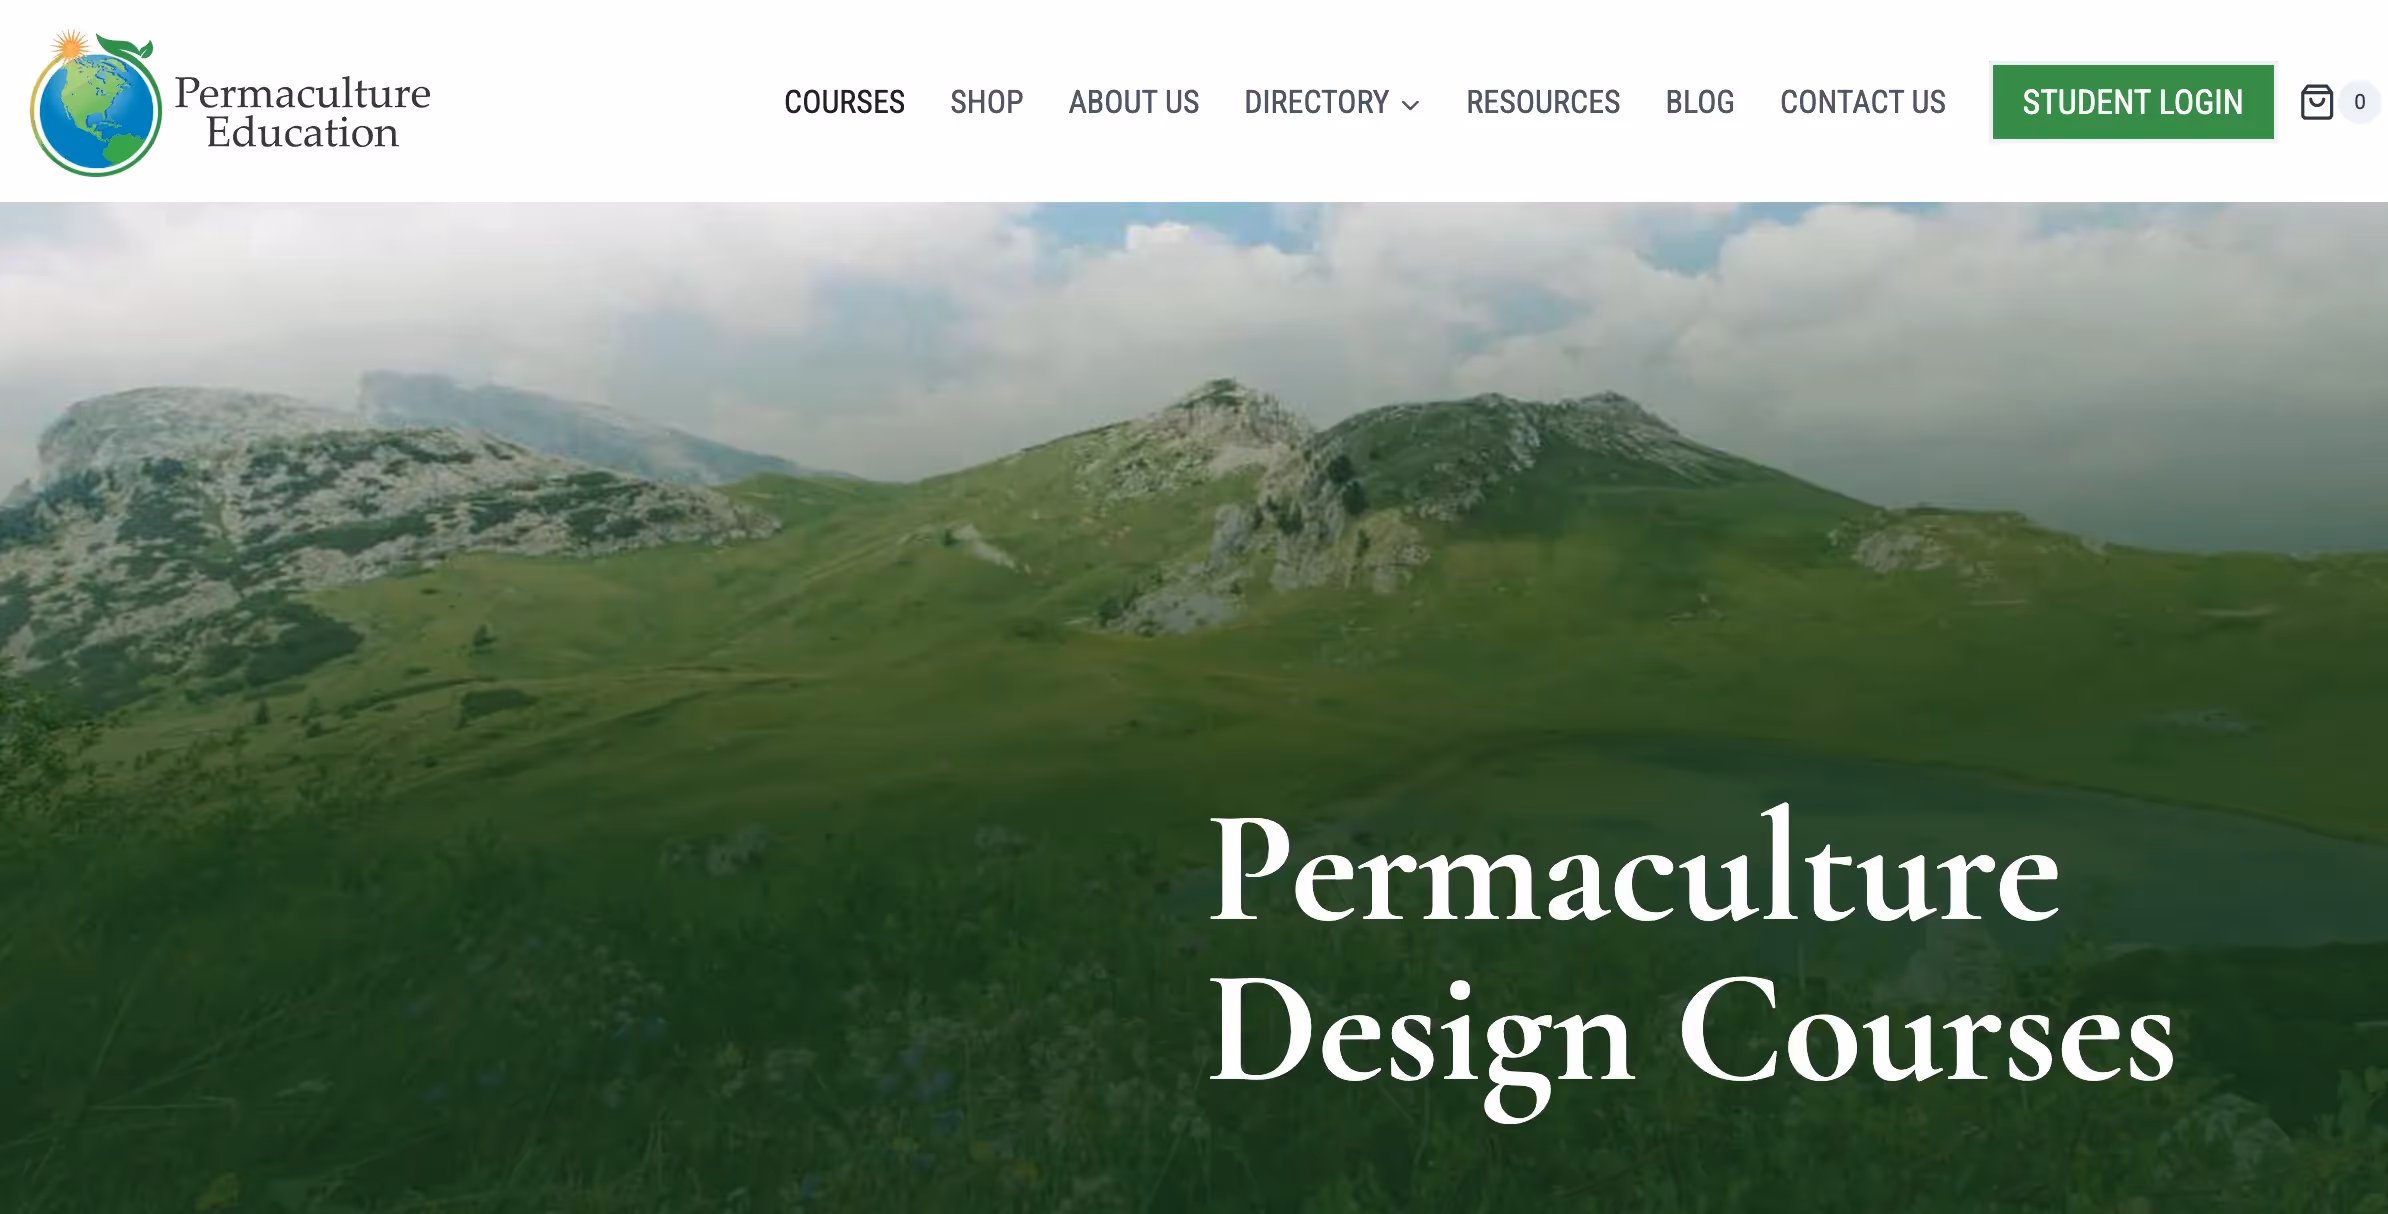Open the About Us page
This screenshot has height=1214, width=2388.
(1133, 102)
